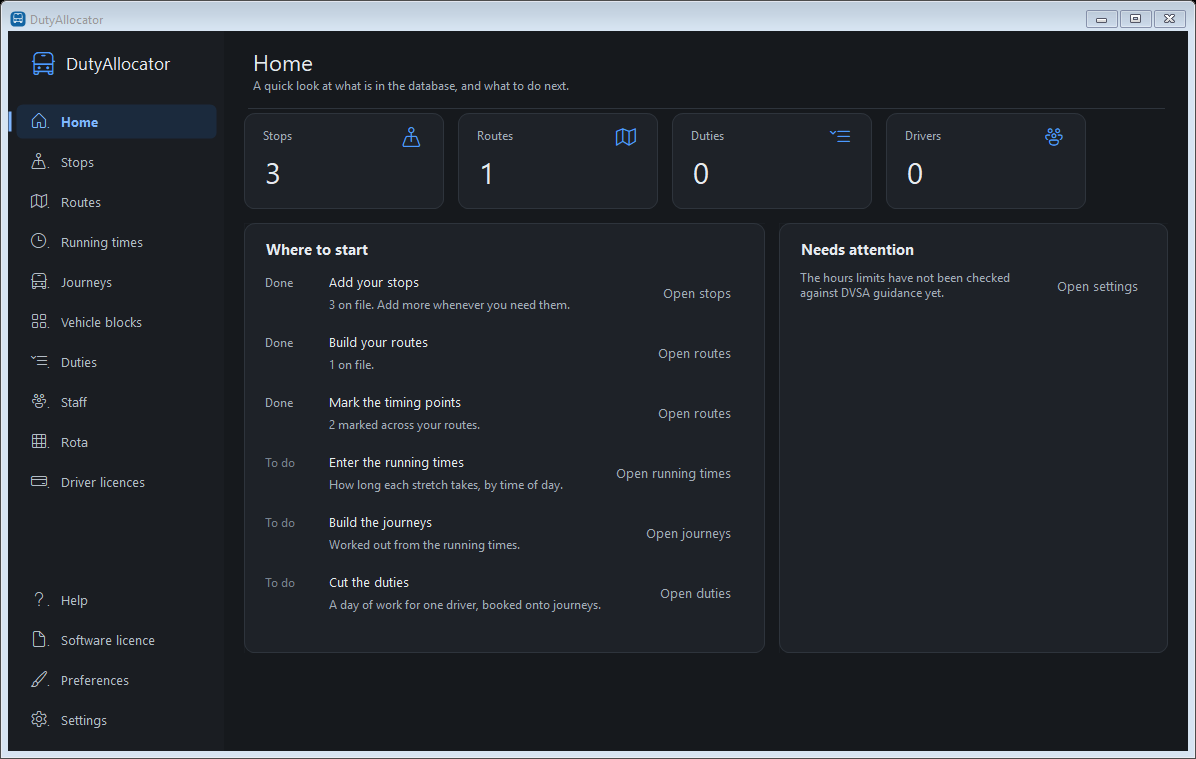Click the Driver licences card icon

coord(40,481)
